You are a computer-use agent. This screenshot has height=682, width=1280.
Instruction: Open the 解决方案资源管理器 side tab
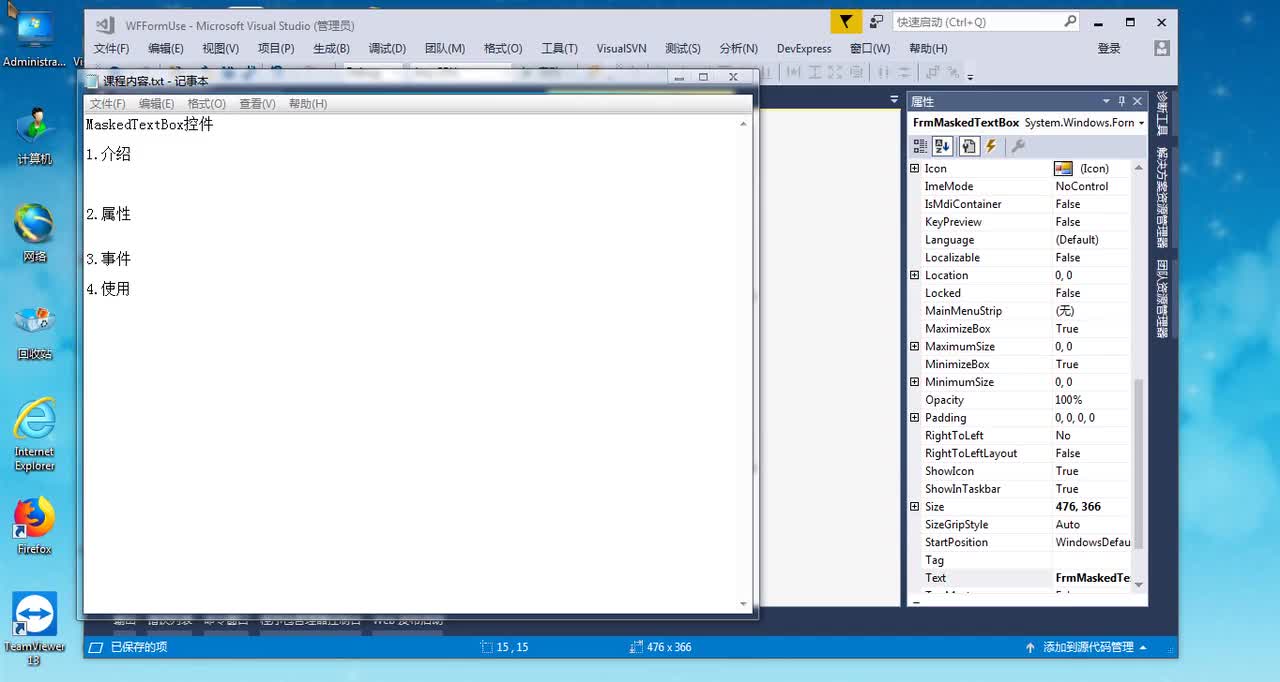[1162, 197]
